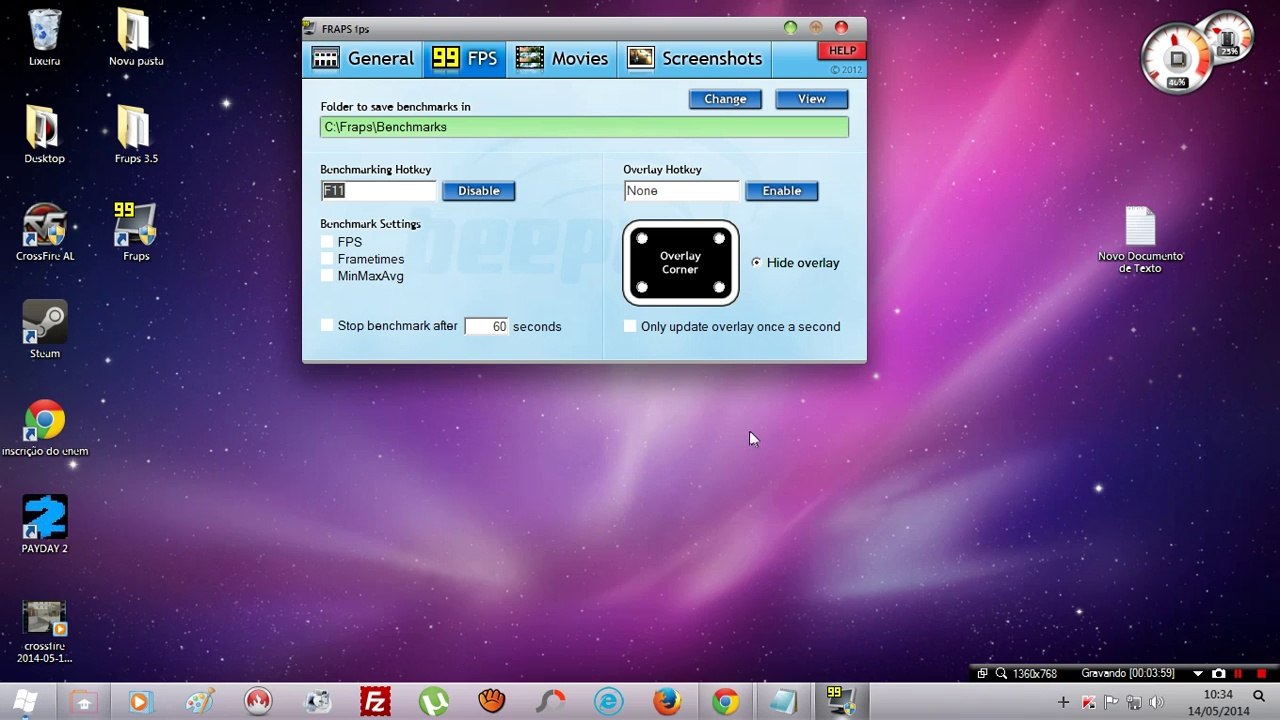
Task: Pick the bottom-right overlay corner
Action: click(x=719, y=288)
